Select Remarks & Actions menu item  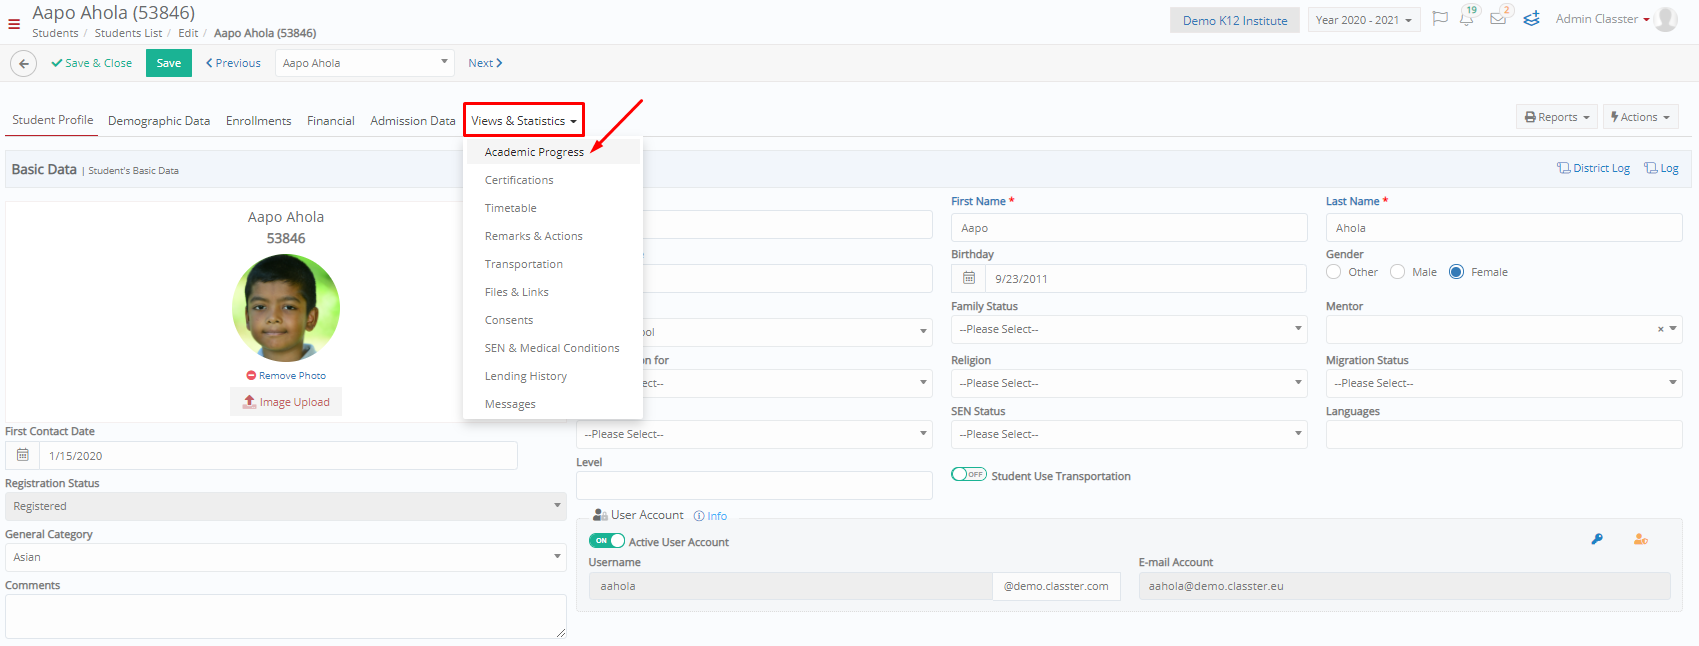(553, 236)
